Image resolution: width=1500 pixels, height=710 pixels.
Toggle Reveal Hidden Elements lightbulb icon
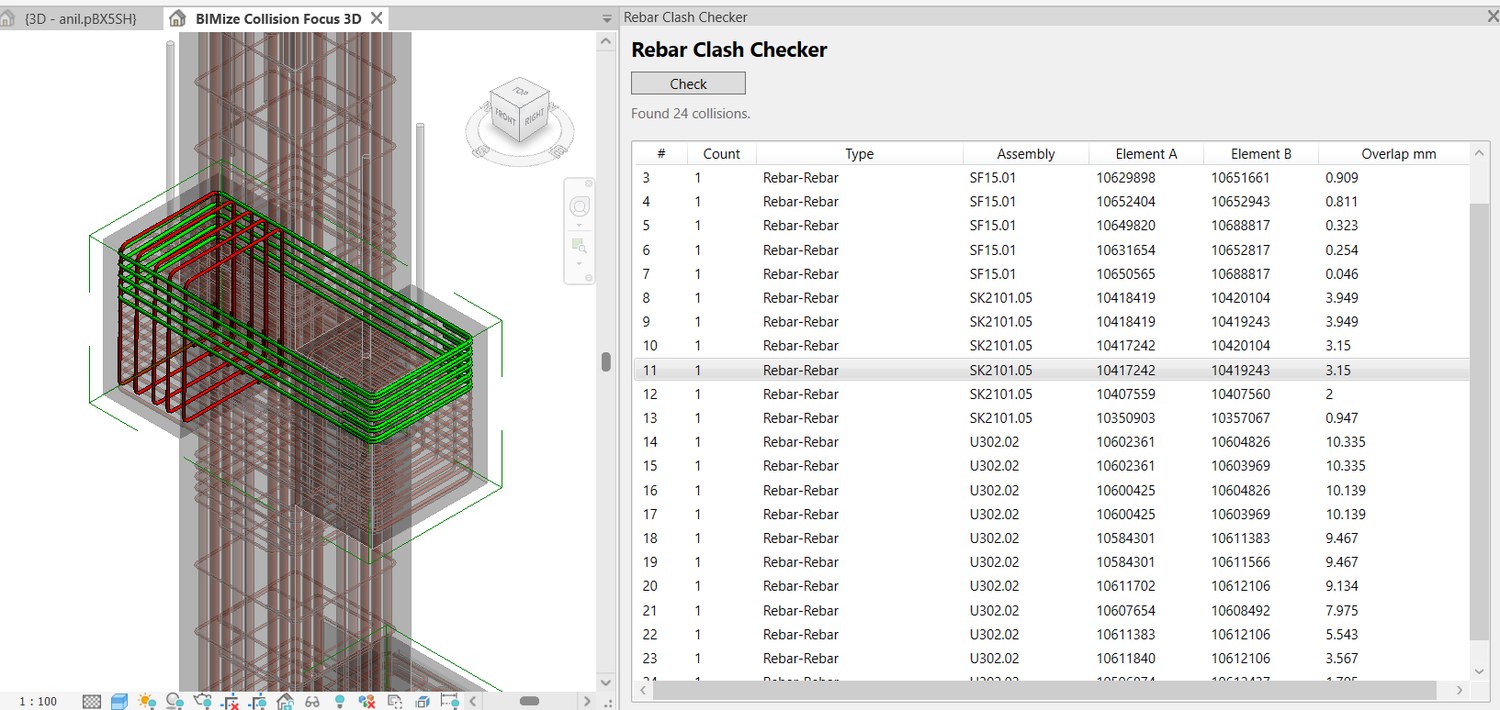coord(340,701)
